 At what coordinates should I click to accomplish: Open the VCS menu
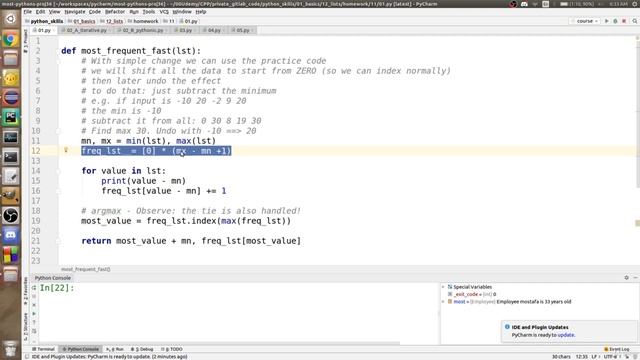(164, 12)
